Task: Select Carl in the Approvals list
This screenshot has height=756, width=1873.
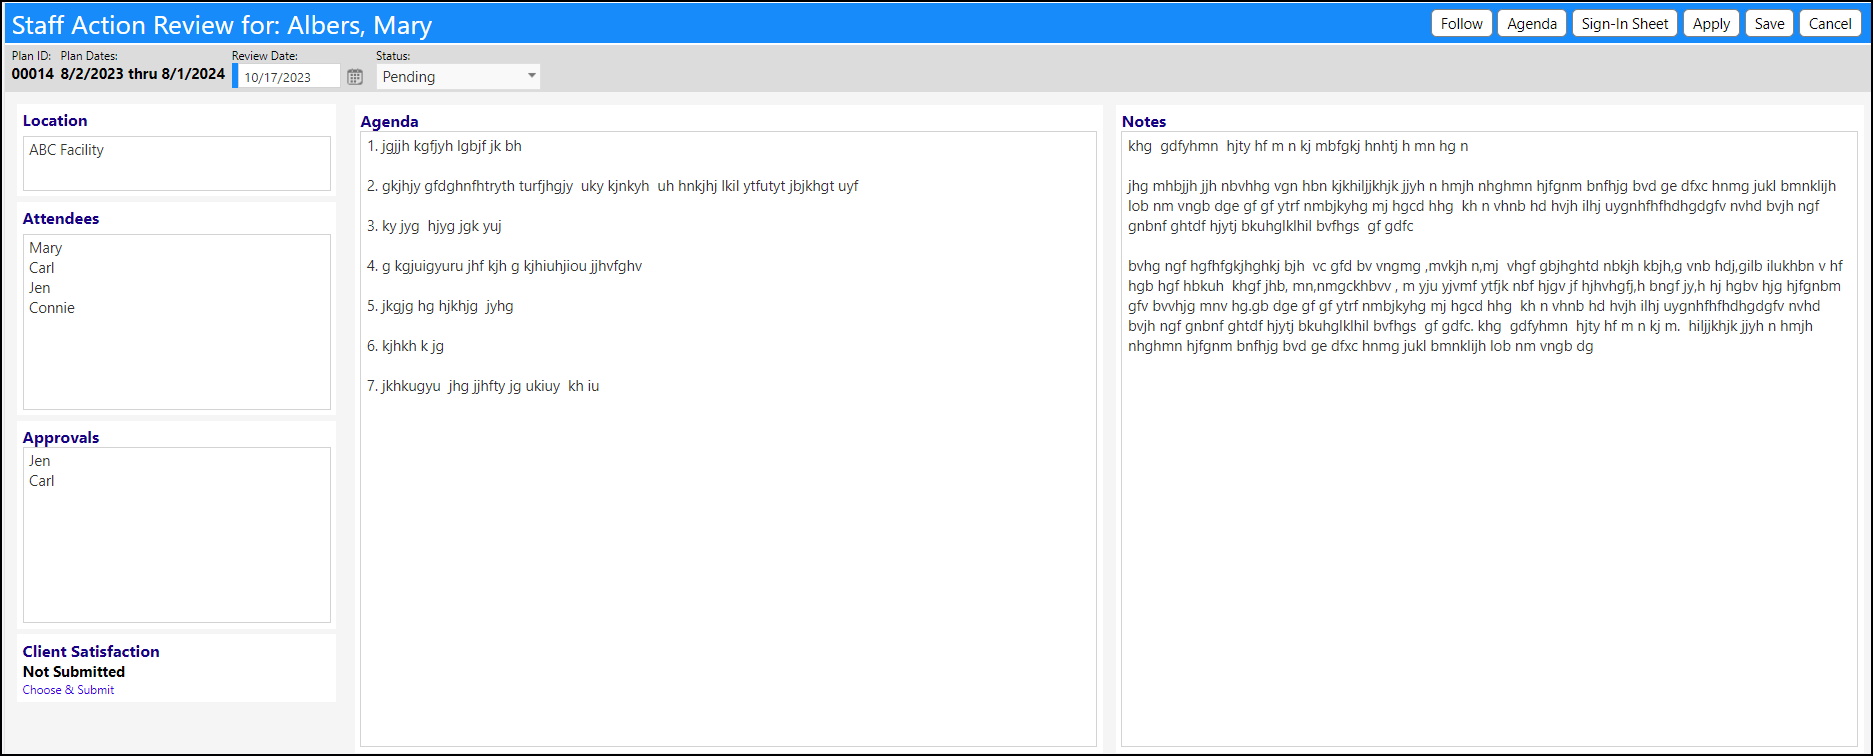Action: (42, 481)
